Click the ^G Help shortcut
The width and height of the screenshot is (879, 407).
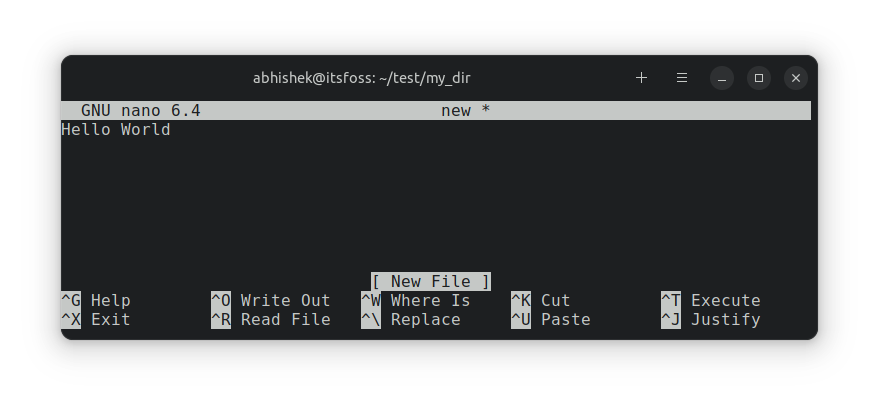[96, 300]
